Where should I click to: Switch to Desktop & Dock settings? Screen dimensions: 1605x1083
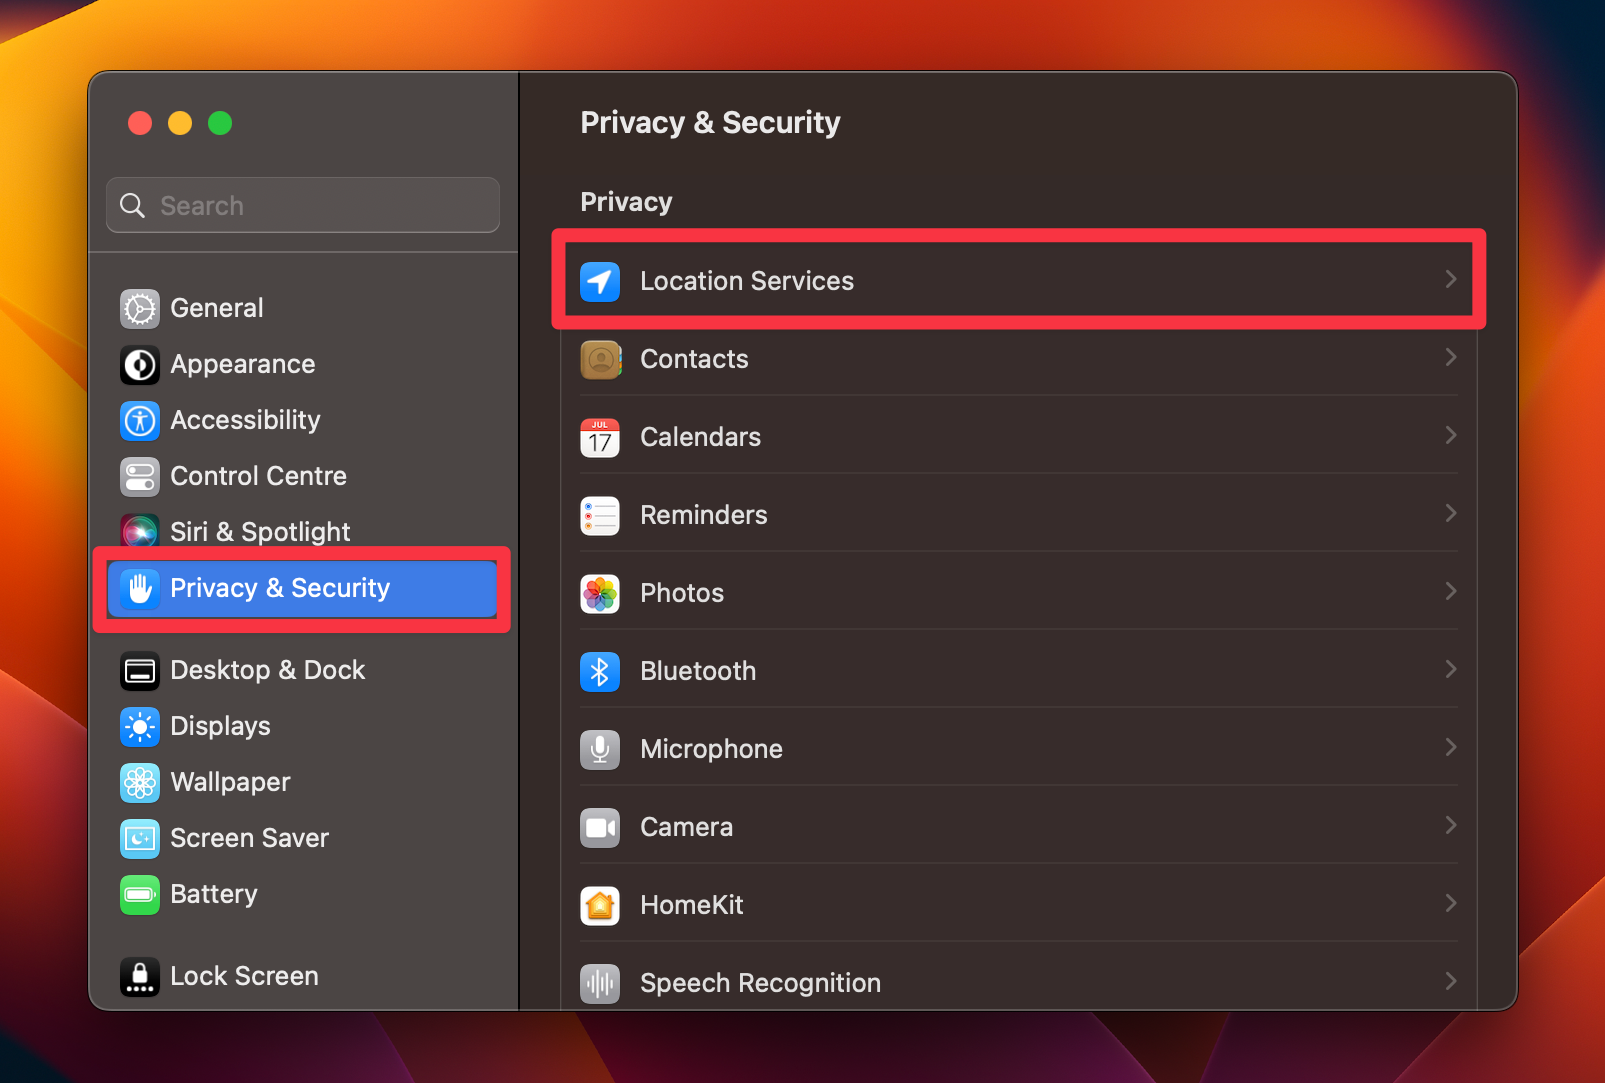tap(267, 670)
